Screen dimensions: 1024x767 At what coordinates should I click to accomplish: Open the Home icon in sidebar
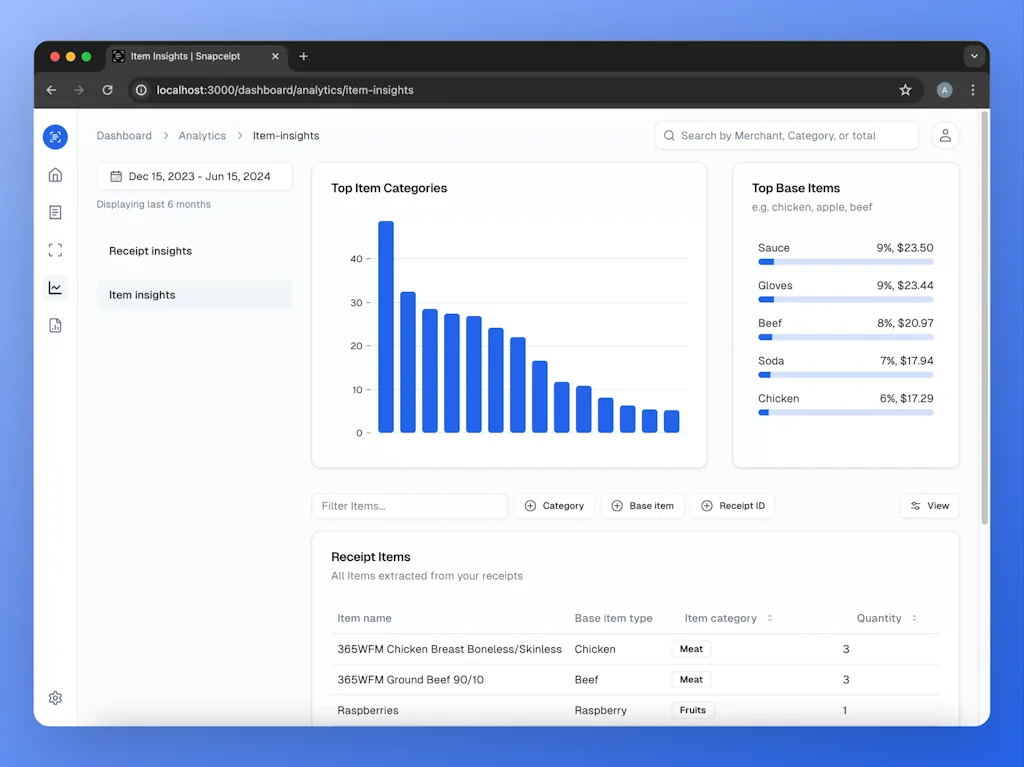[55, 175]
